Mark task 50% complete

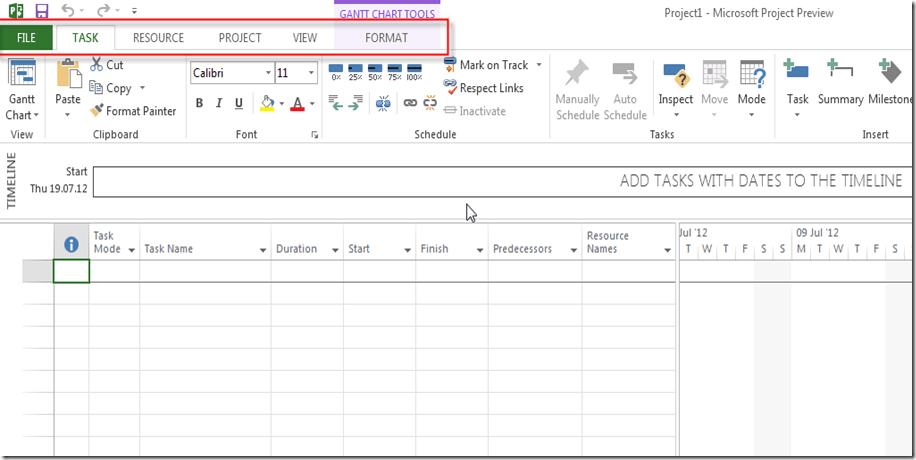[x=375, y=72]
